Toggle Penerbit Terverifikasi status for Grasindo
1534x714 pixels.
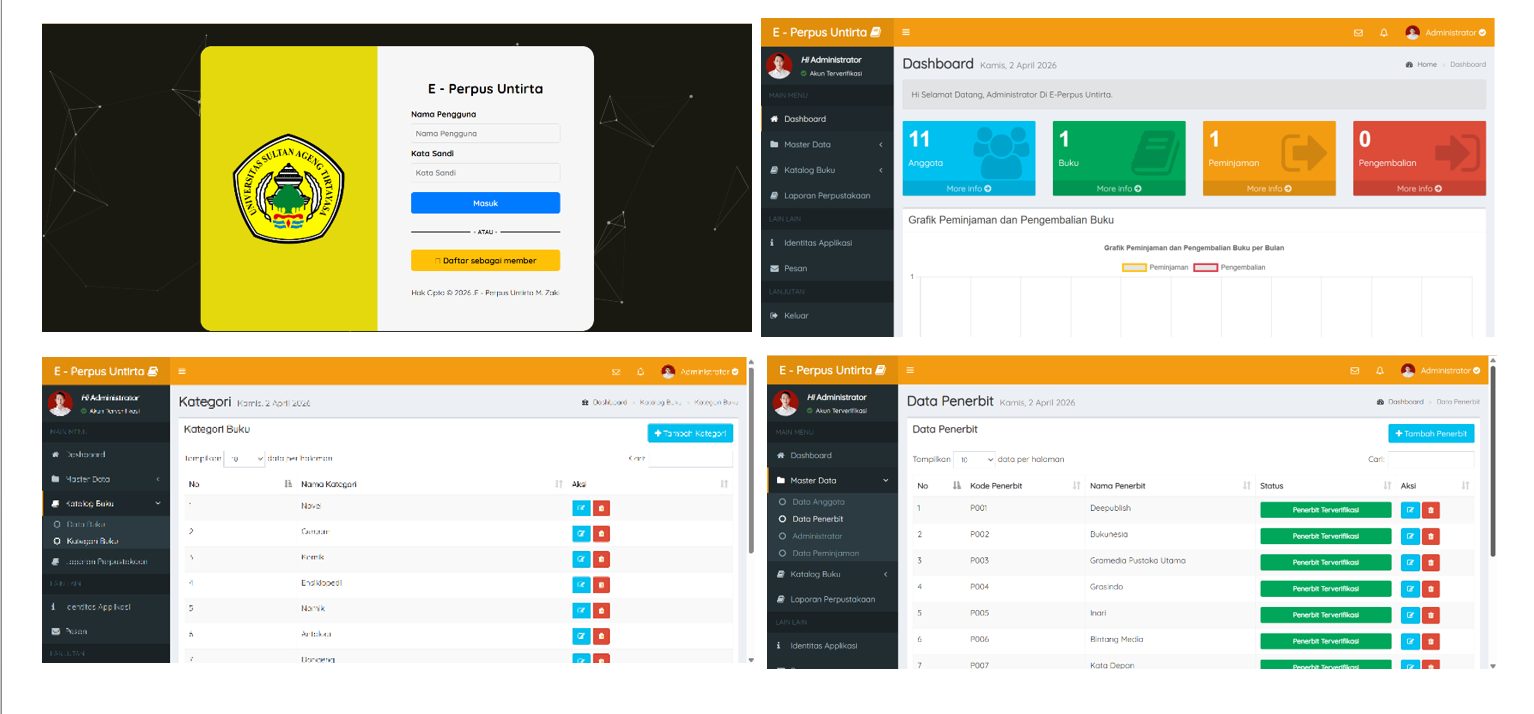[x=1325, y=589]
